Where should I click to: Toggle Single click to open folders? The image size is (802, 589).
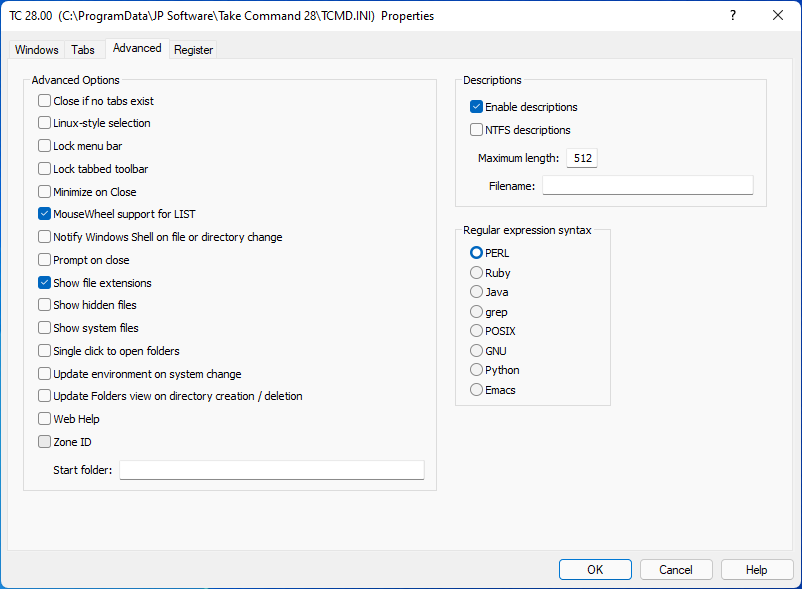tap(44, 351)
